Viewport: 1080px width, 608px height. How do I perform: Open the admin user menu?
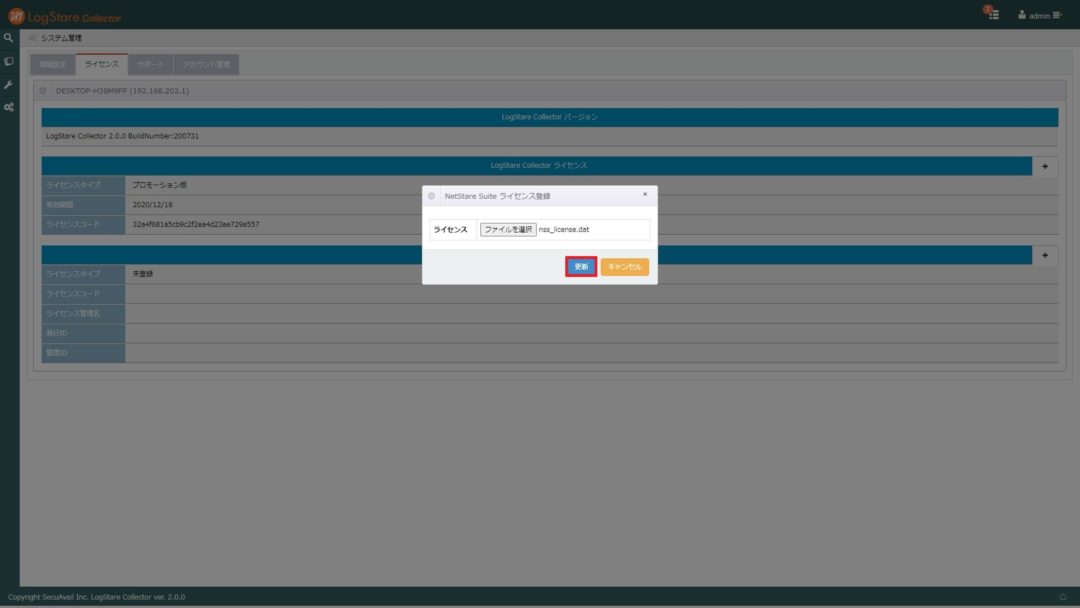[1039, 15]
